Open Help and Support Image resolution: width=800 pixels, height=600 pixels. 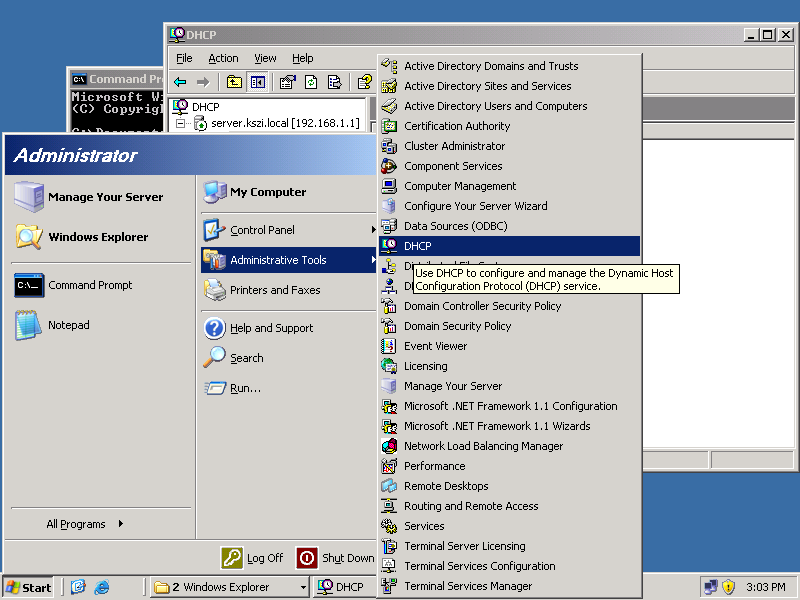[290, 328]
